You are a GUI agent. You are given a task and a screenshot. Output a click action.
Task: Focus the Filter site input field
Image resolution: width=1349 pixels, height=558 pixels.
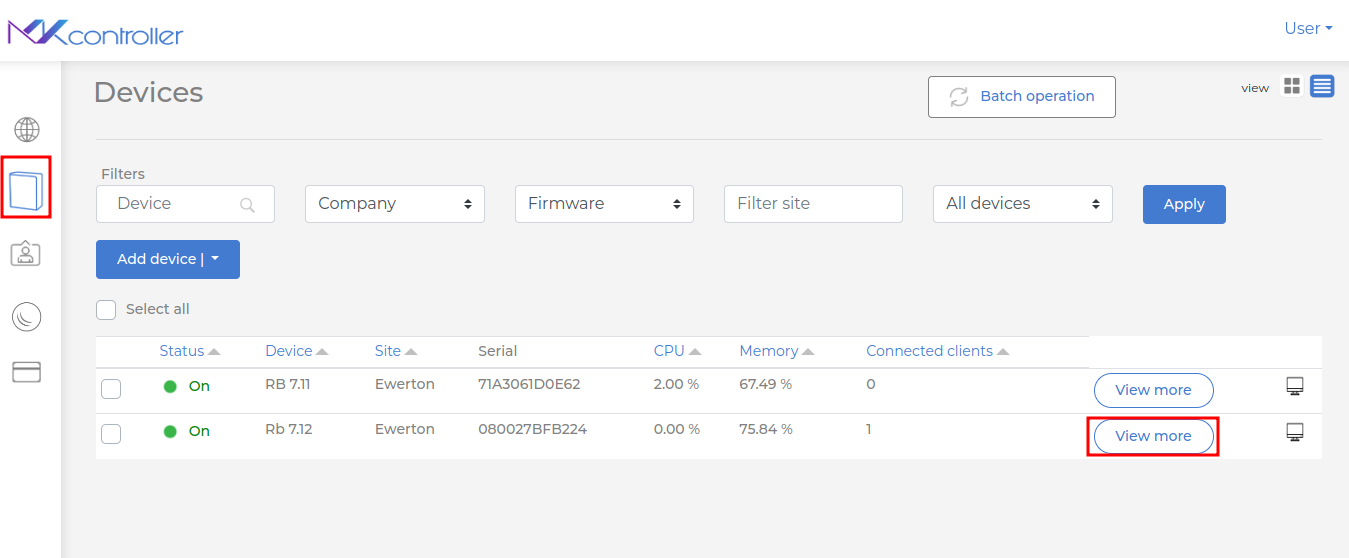[x=813, y=204]
